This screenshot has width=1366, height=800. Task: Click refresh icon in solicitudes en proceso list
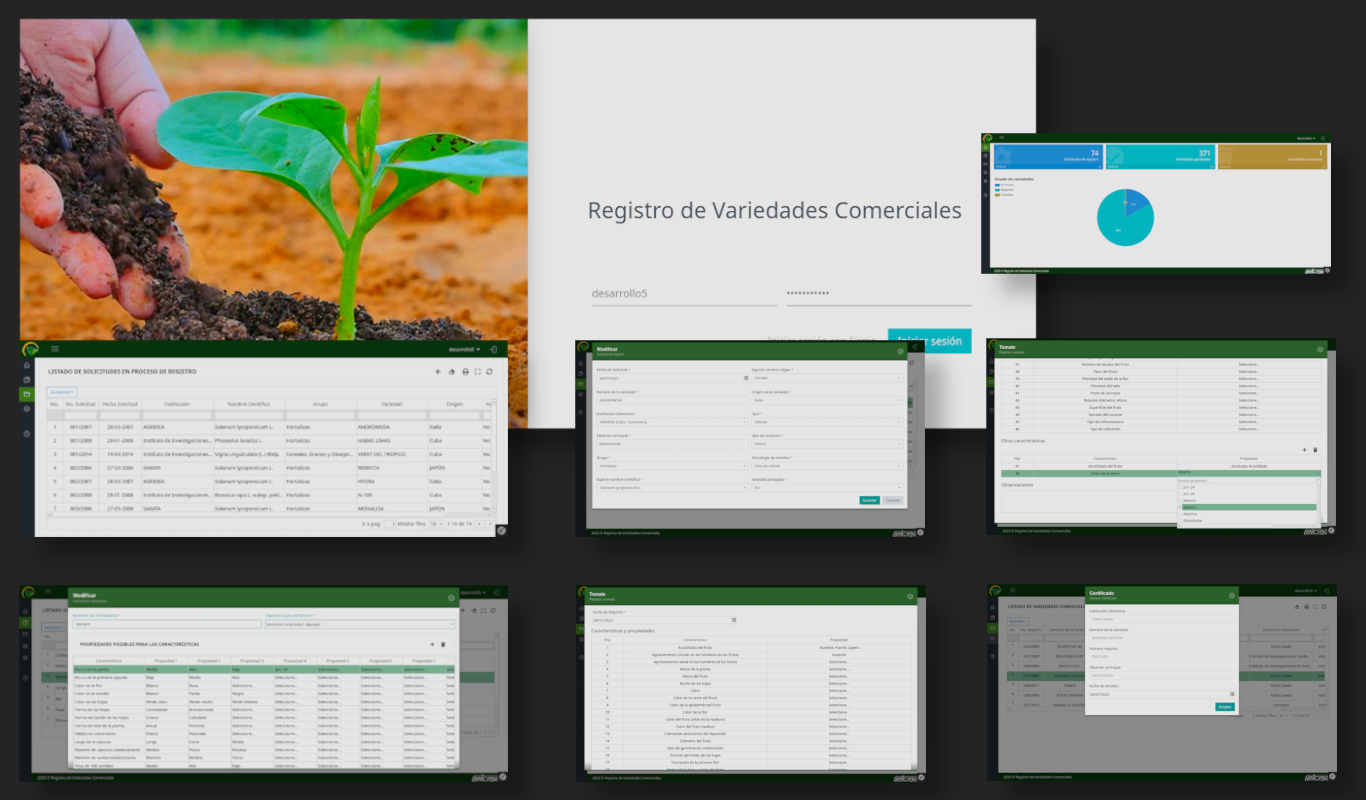(x=490, y=372)
